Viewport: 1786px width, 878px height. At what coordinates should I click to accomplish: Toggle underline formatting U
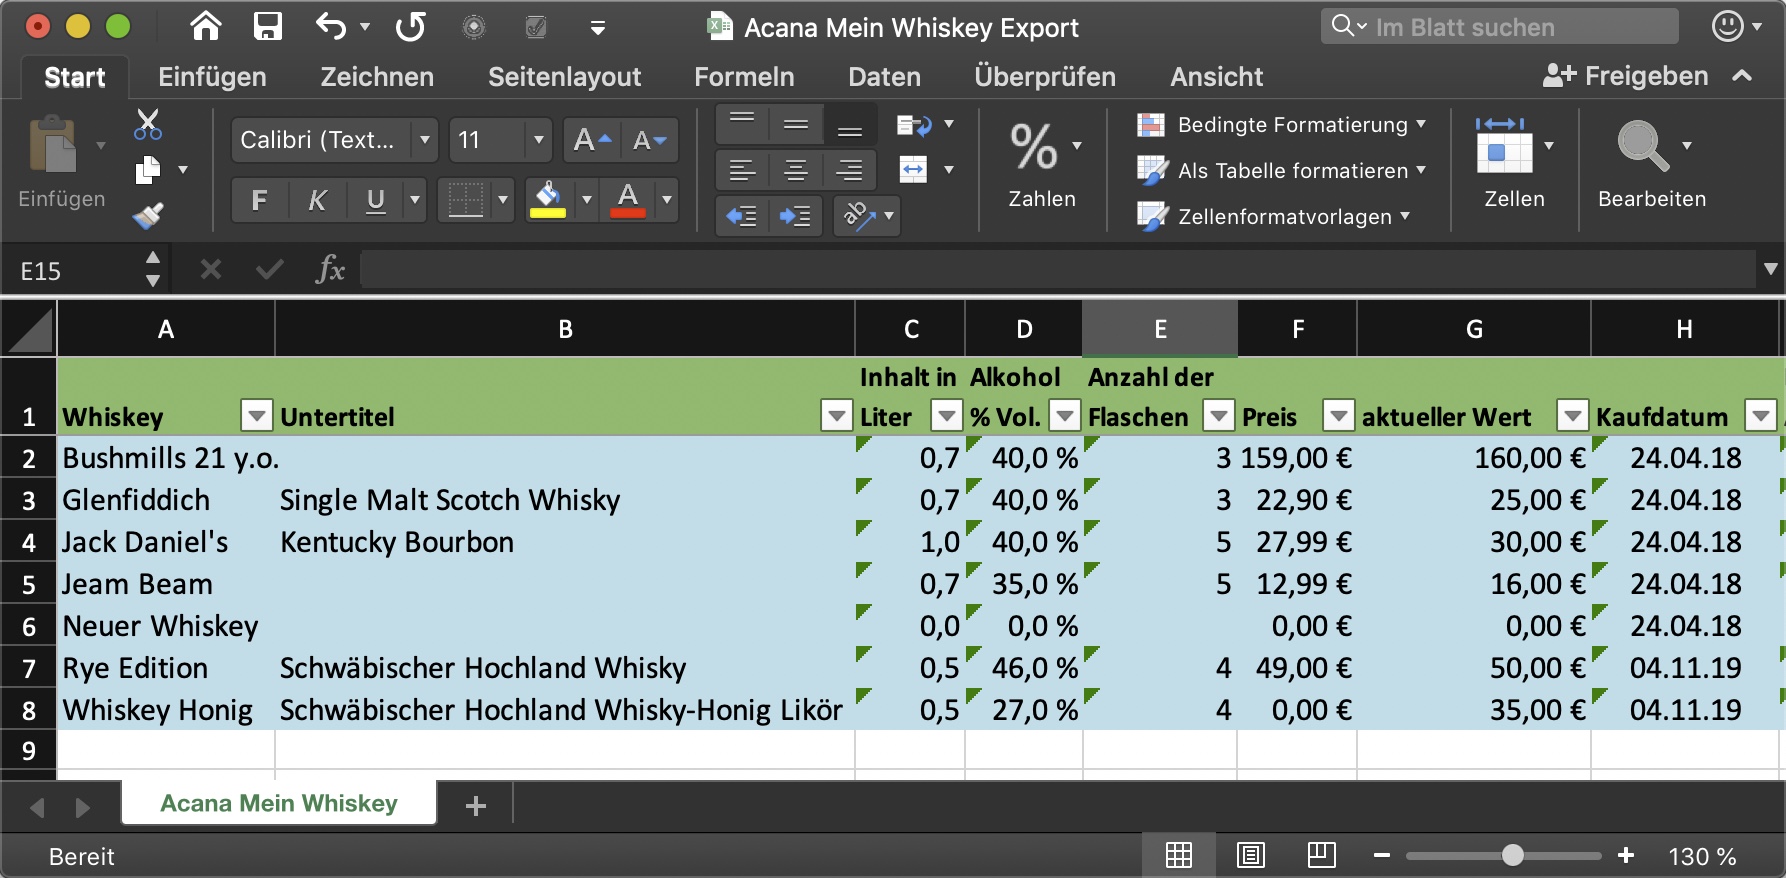376,200
